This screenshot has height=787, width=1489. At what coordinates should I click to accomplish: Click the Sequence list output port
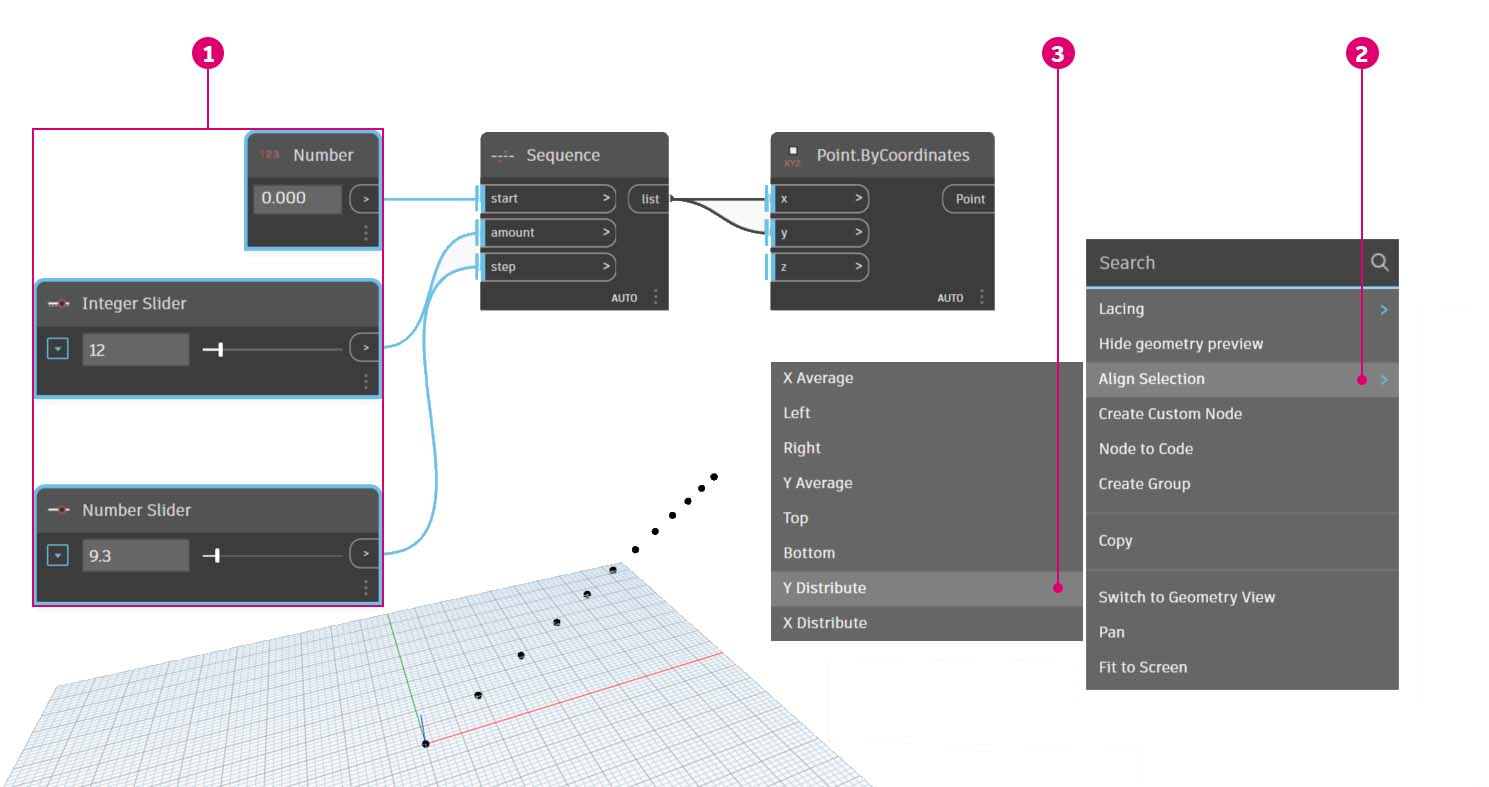point(649,198)
